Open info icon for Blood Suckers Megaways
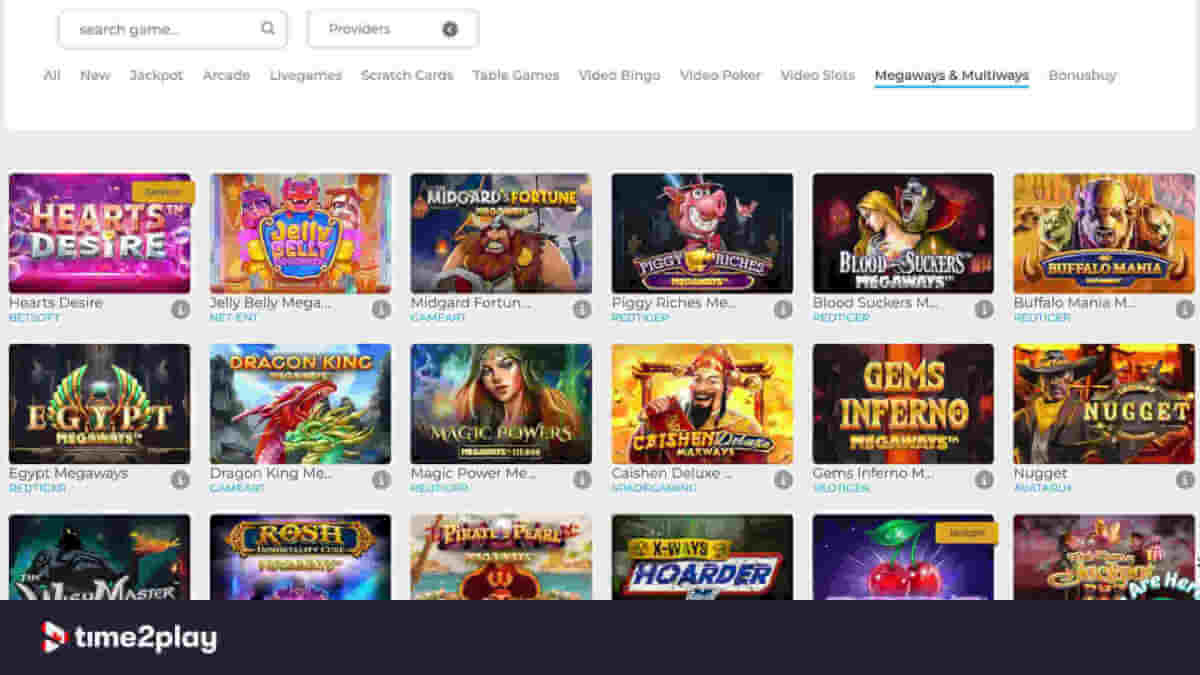Screen dimensions: 1200x675 (984, 309)
